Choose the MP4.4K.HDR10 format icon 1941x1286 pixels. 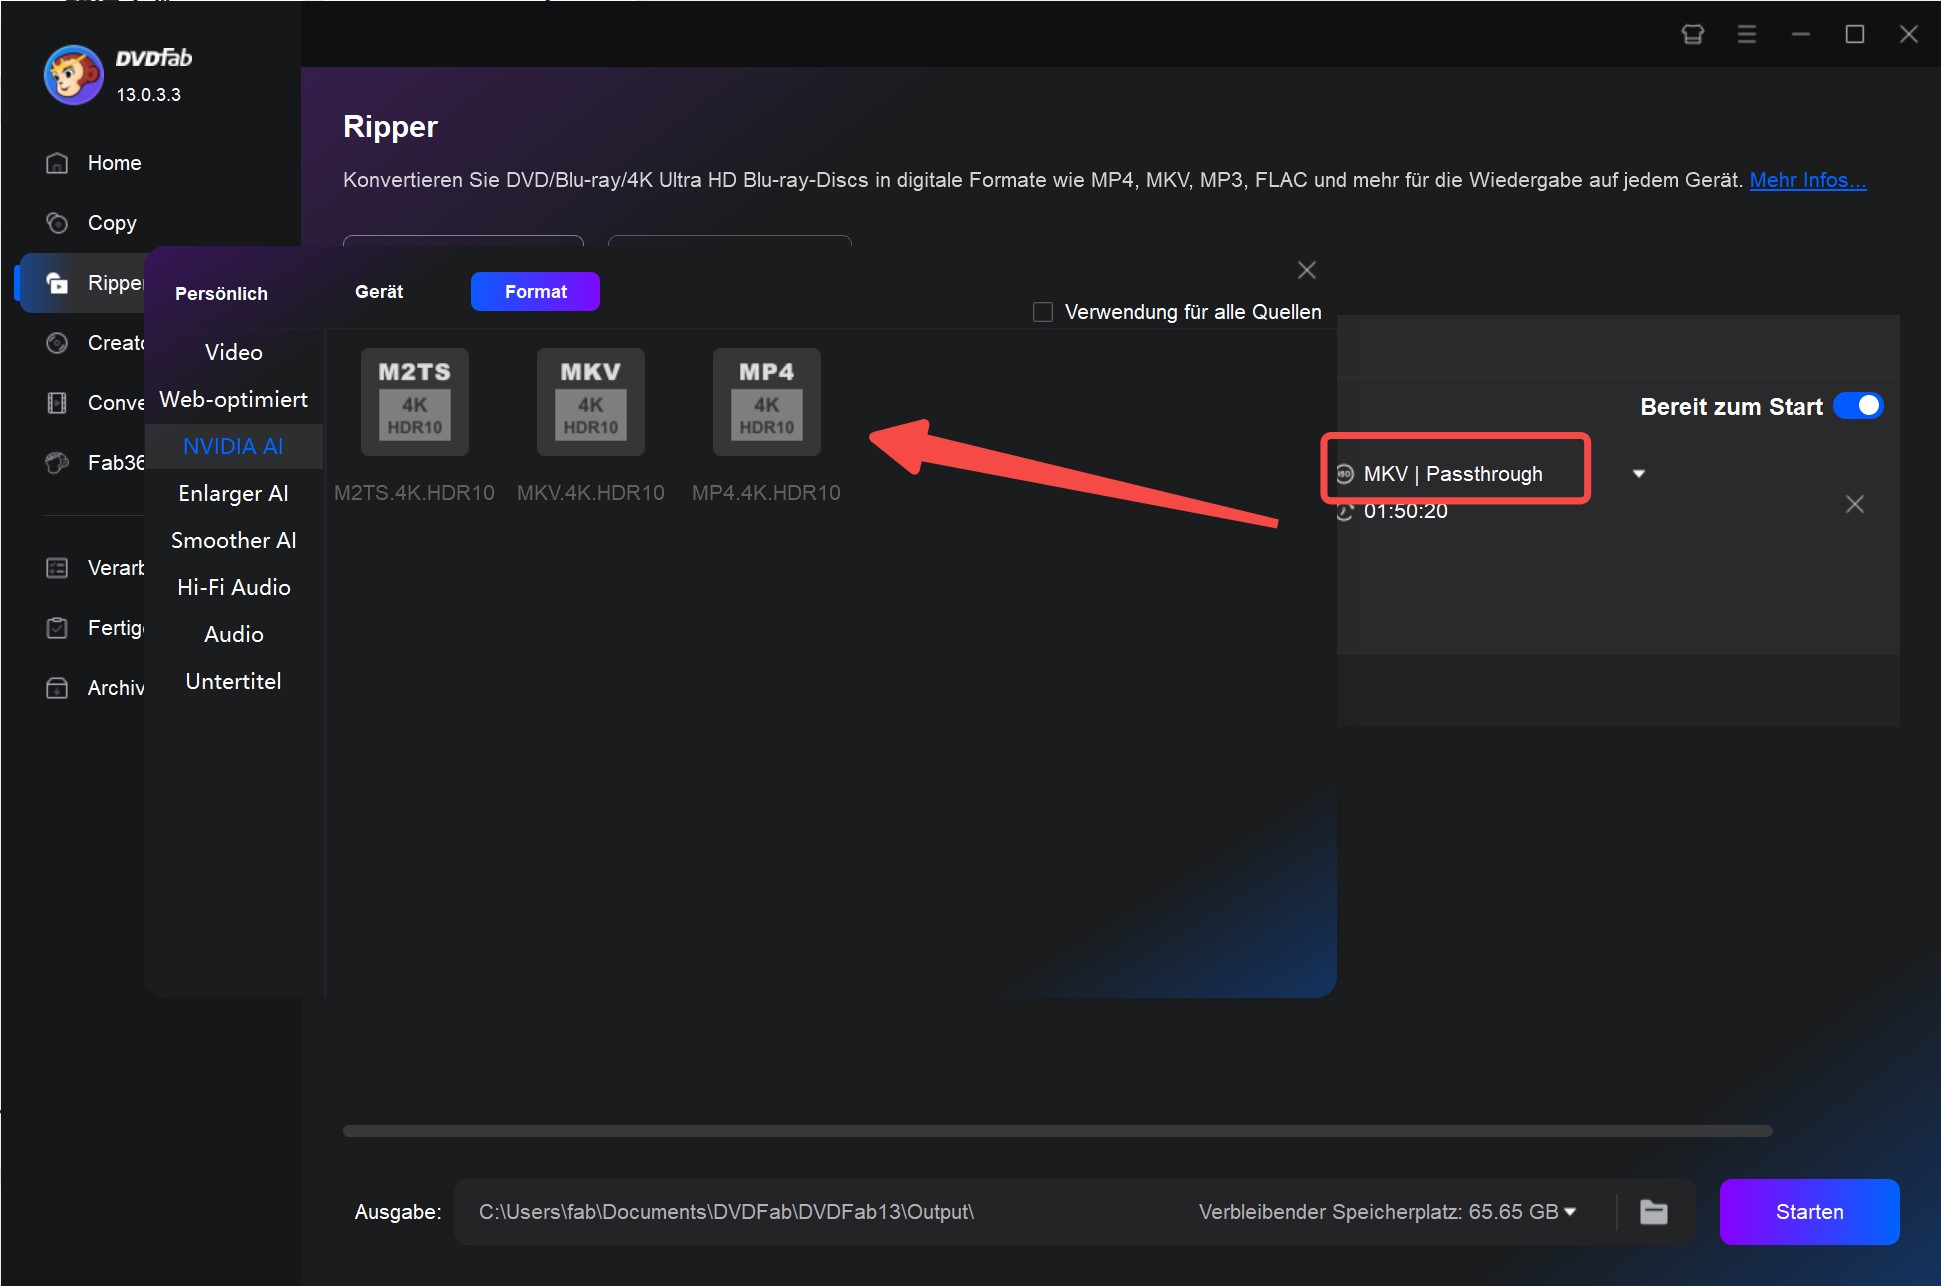pos(766,402)
